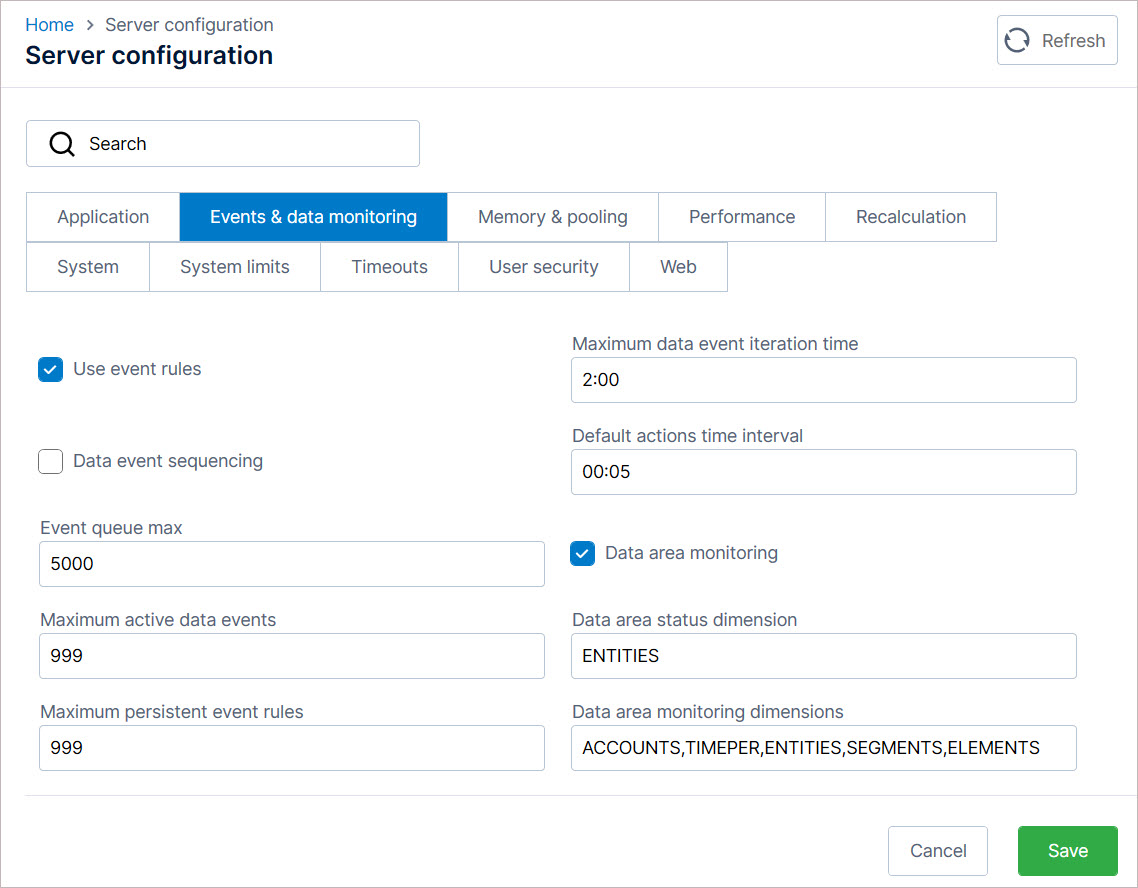Viewport: 1138px width, 888px height.
Task: Select the User security tab
Action: 543,266
